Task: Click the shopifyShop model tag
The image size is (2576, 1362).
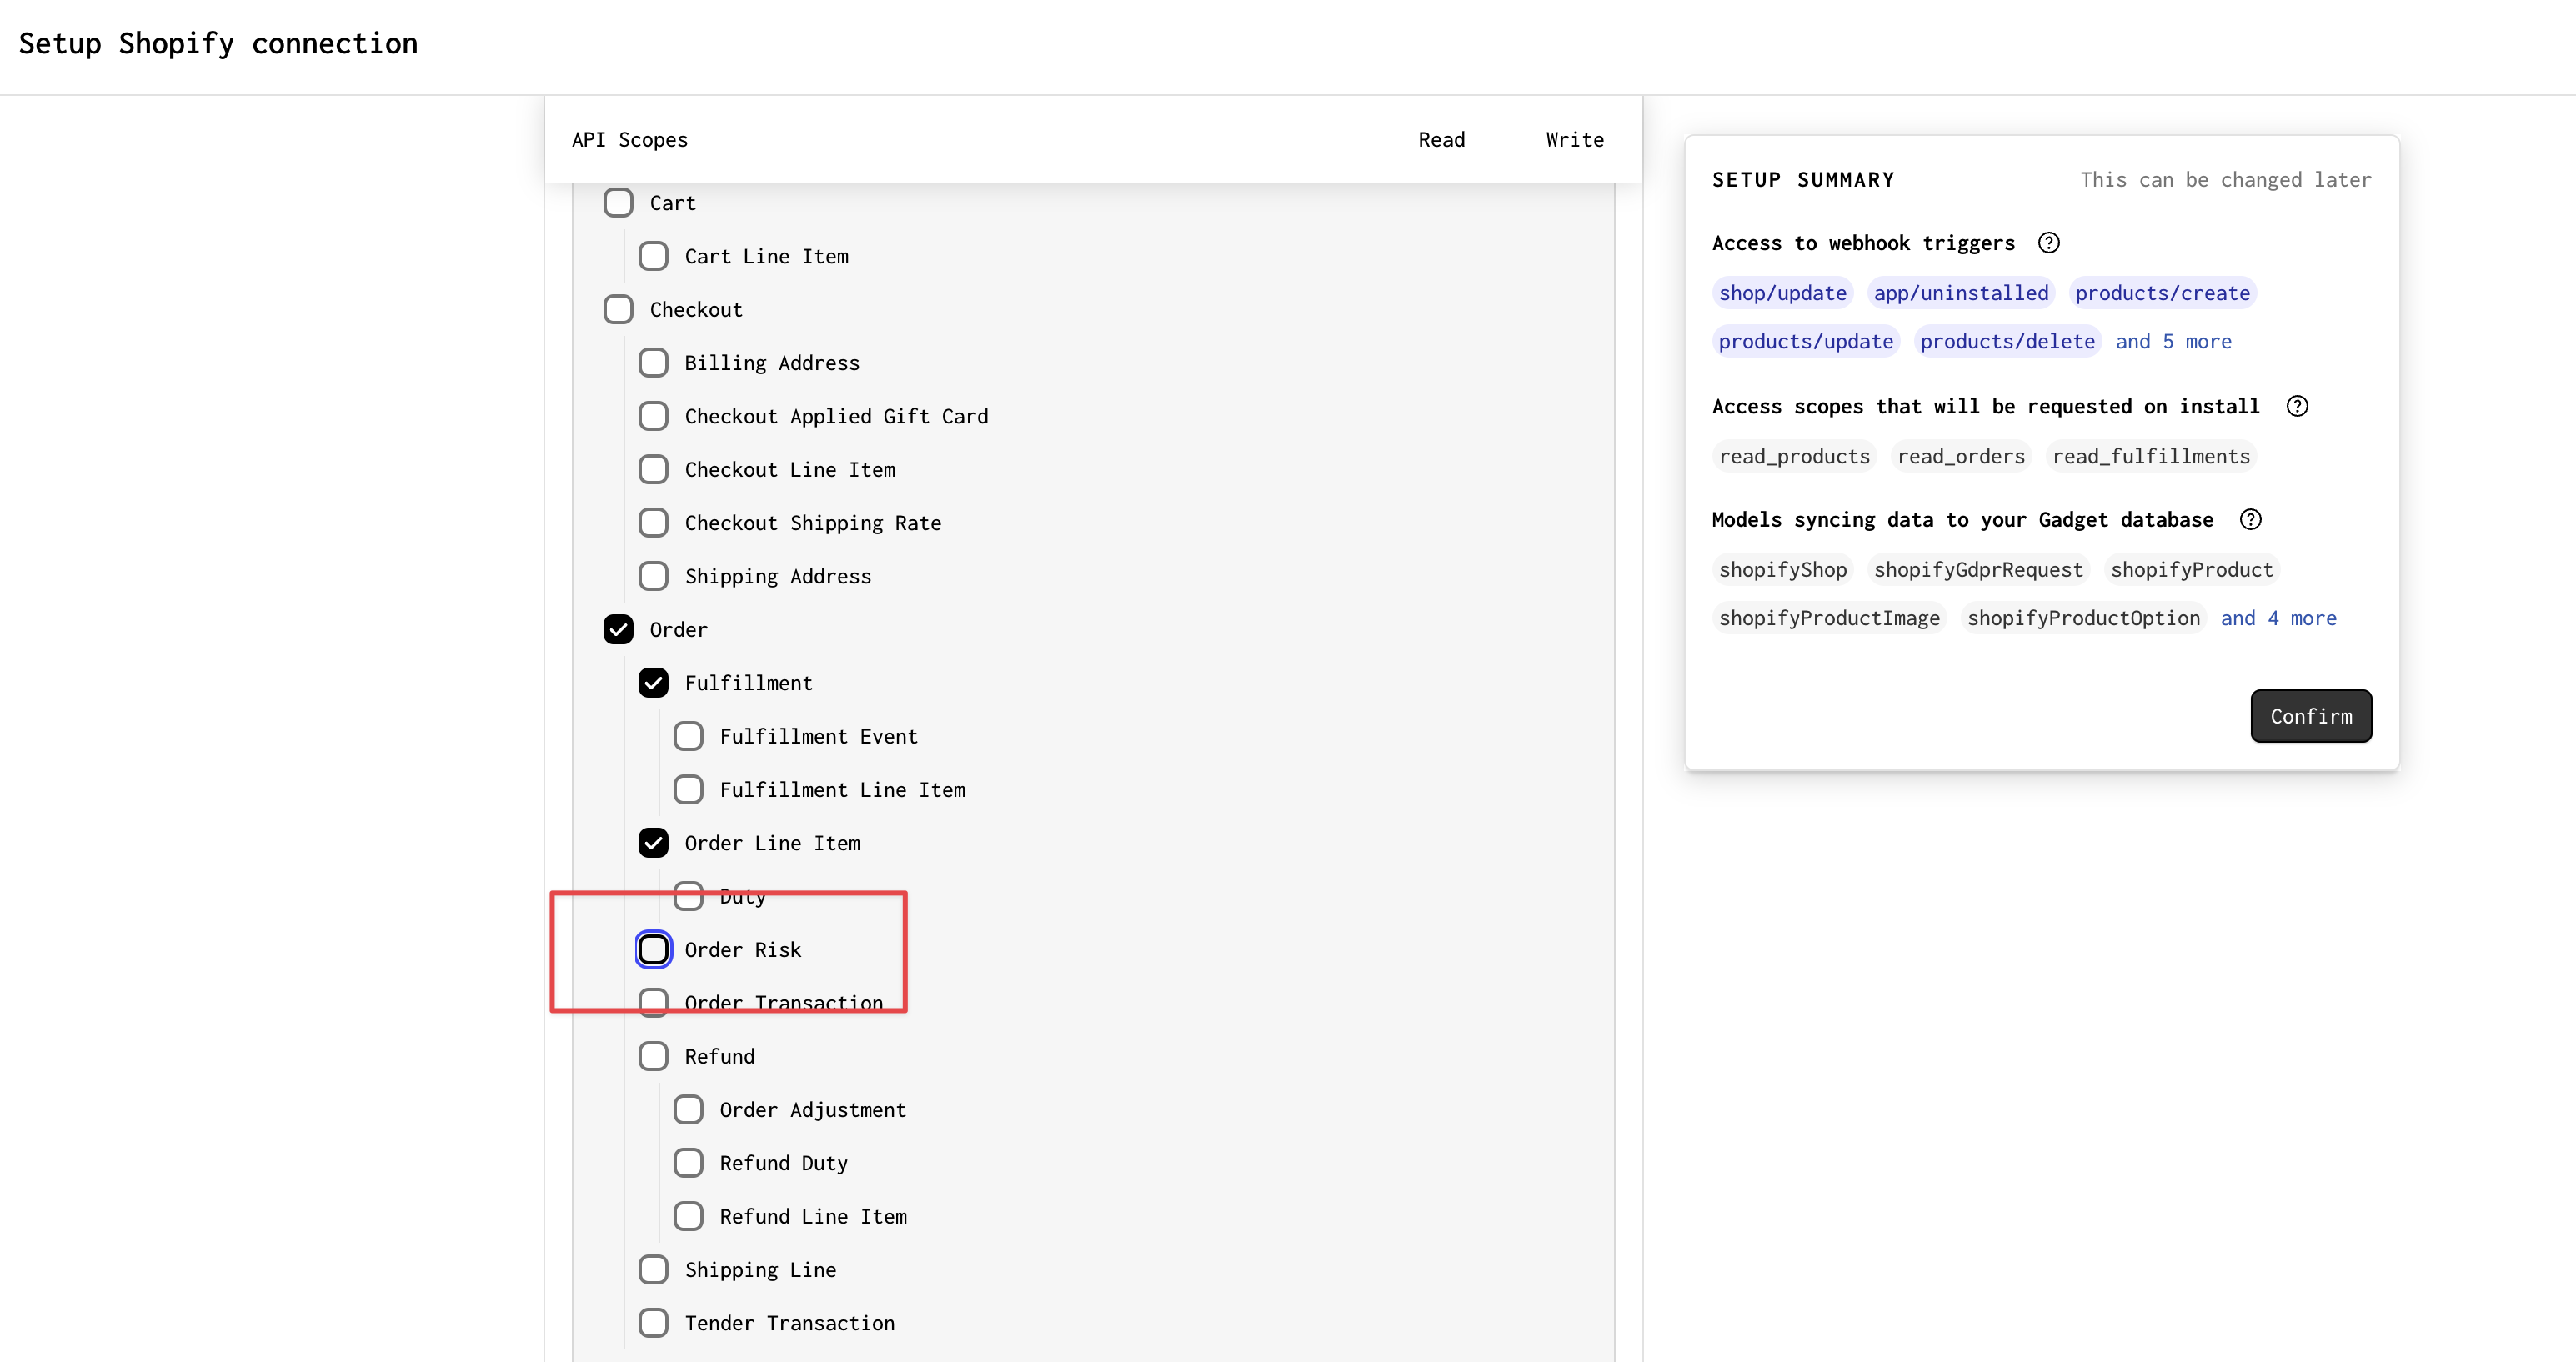Action: [x=1782, y=570]
